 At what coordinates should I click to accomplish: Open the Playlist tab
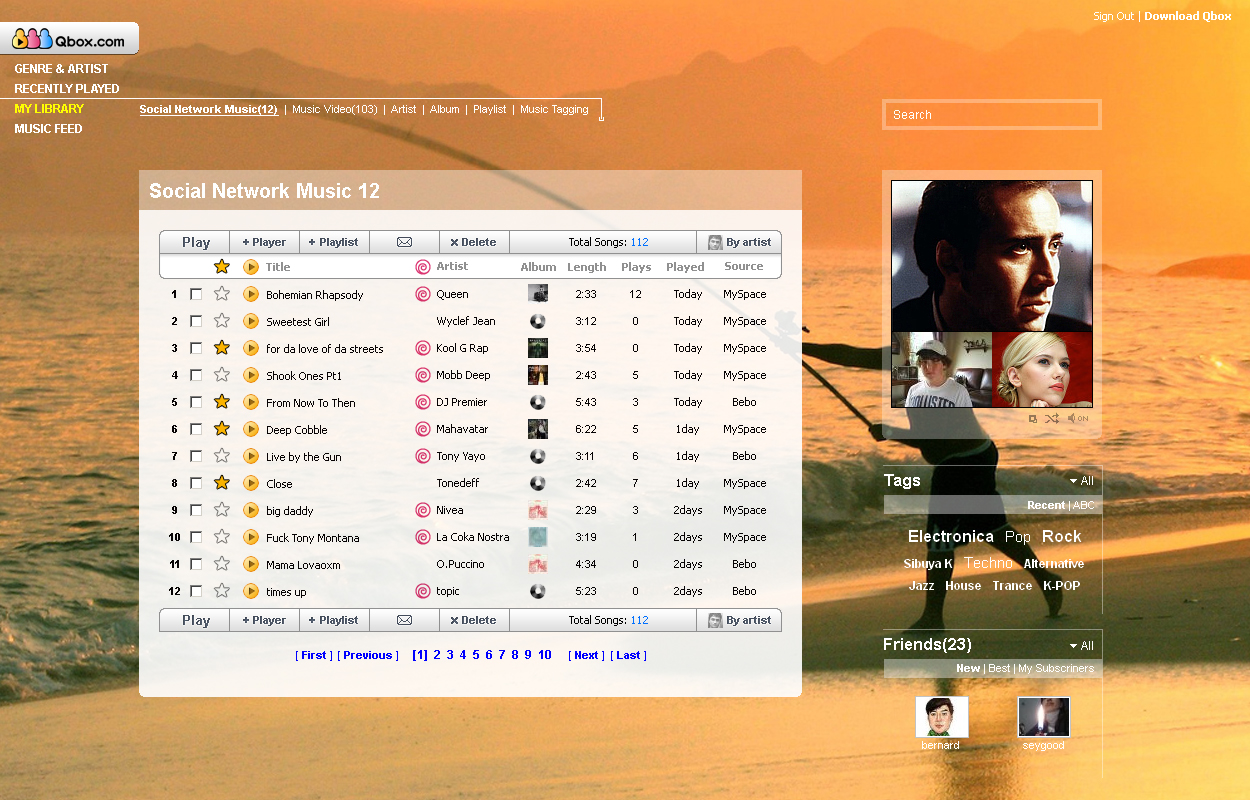pyautogui.click(x=490, y=109)
